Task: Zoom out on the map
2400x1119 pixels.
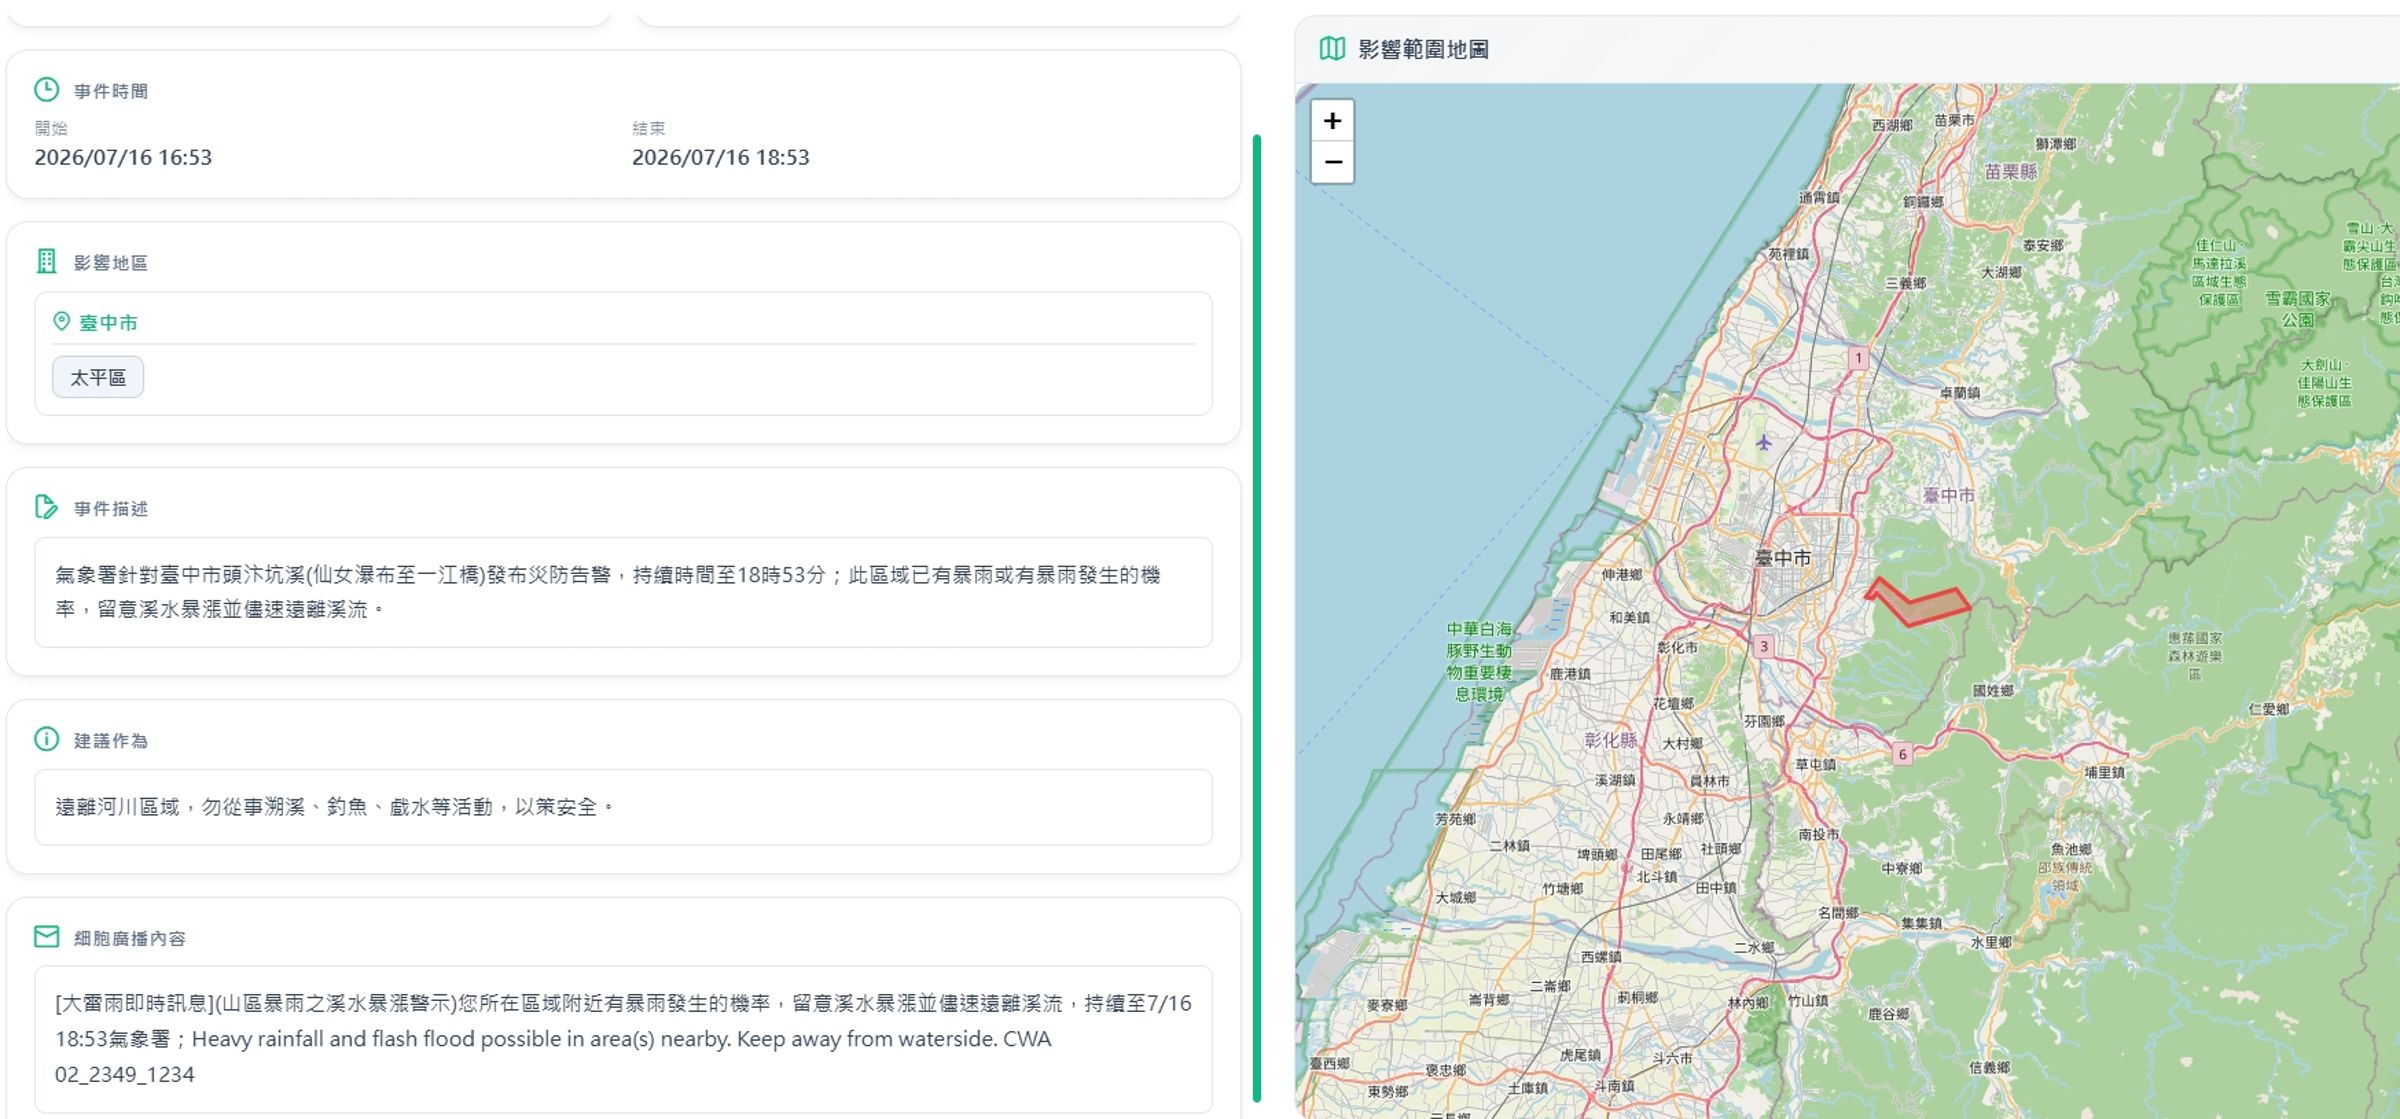Action: (1332, 162)
